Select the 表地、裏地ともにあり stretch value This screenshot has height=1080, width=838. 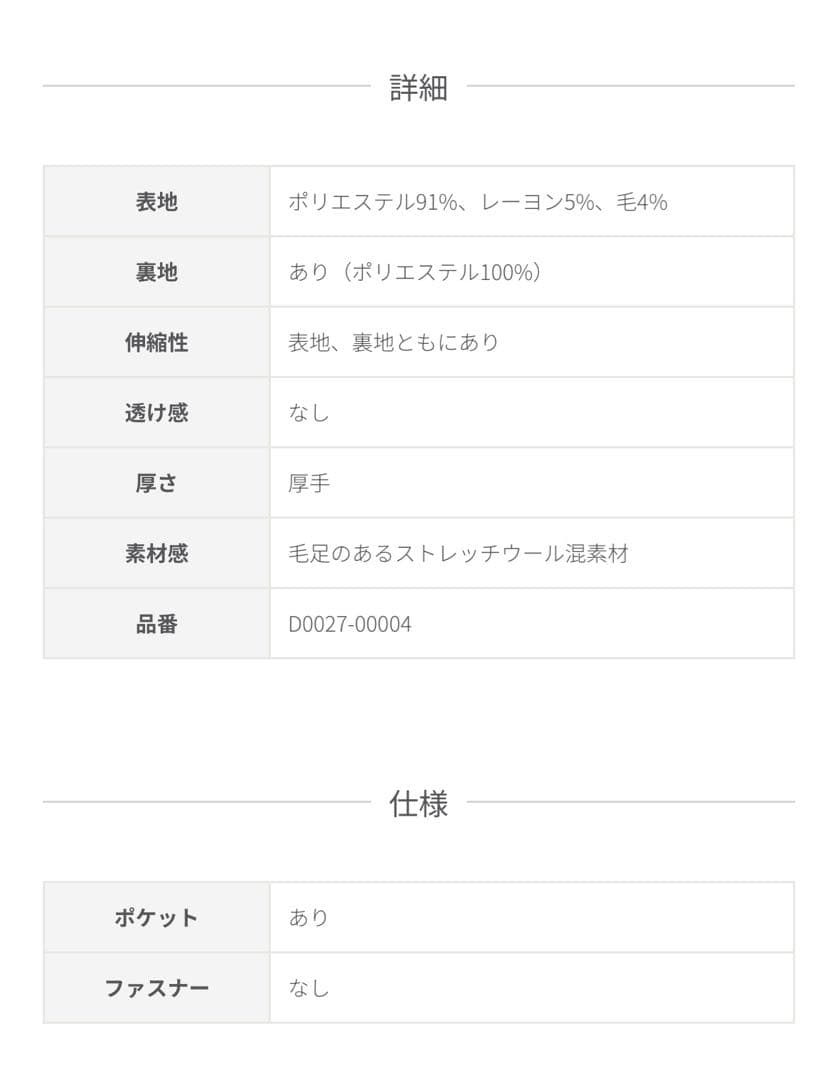393,343
